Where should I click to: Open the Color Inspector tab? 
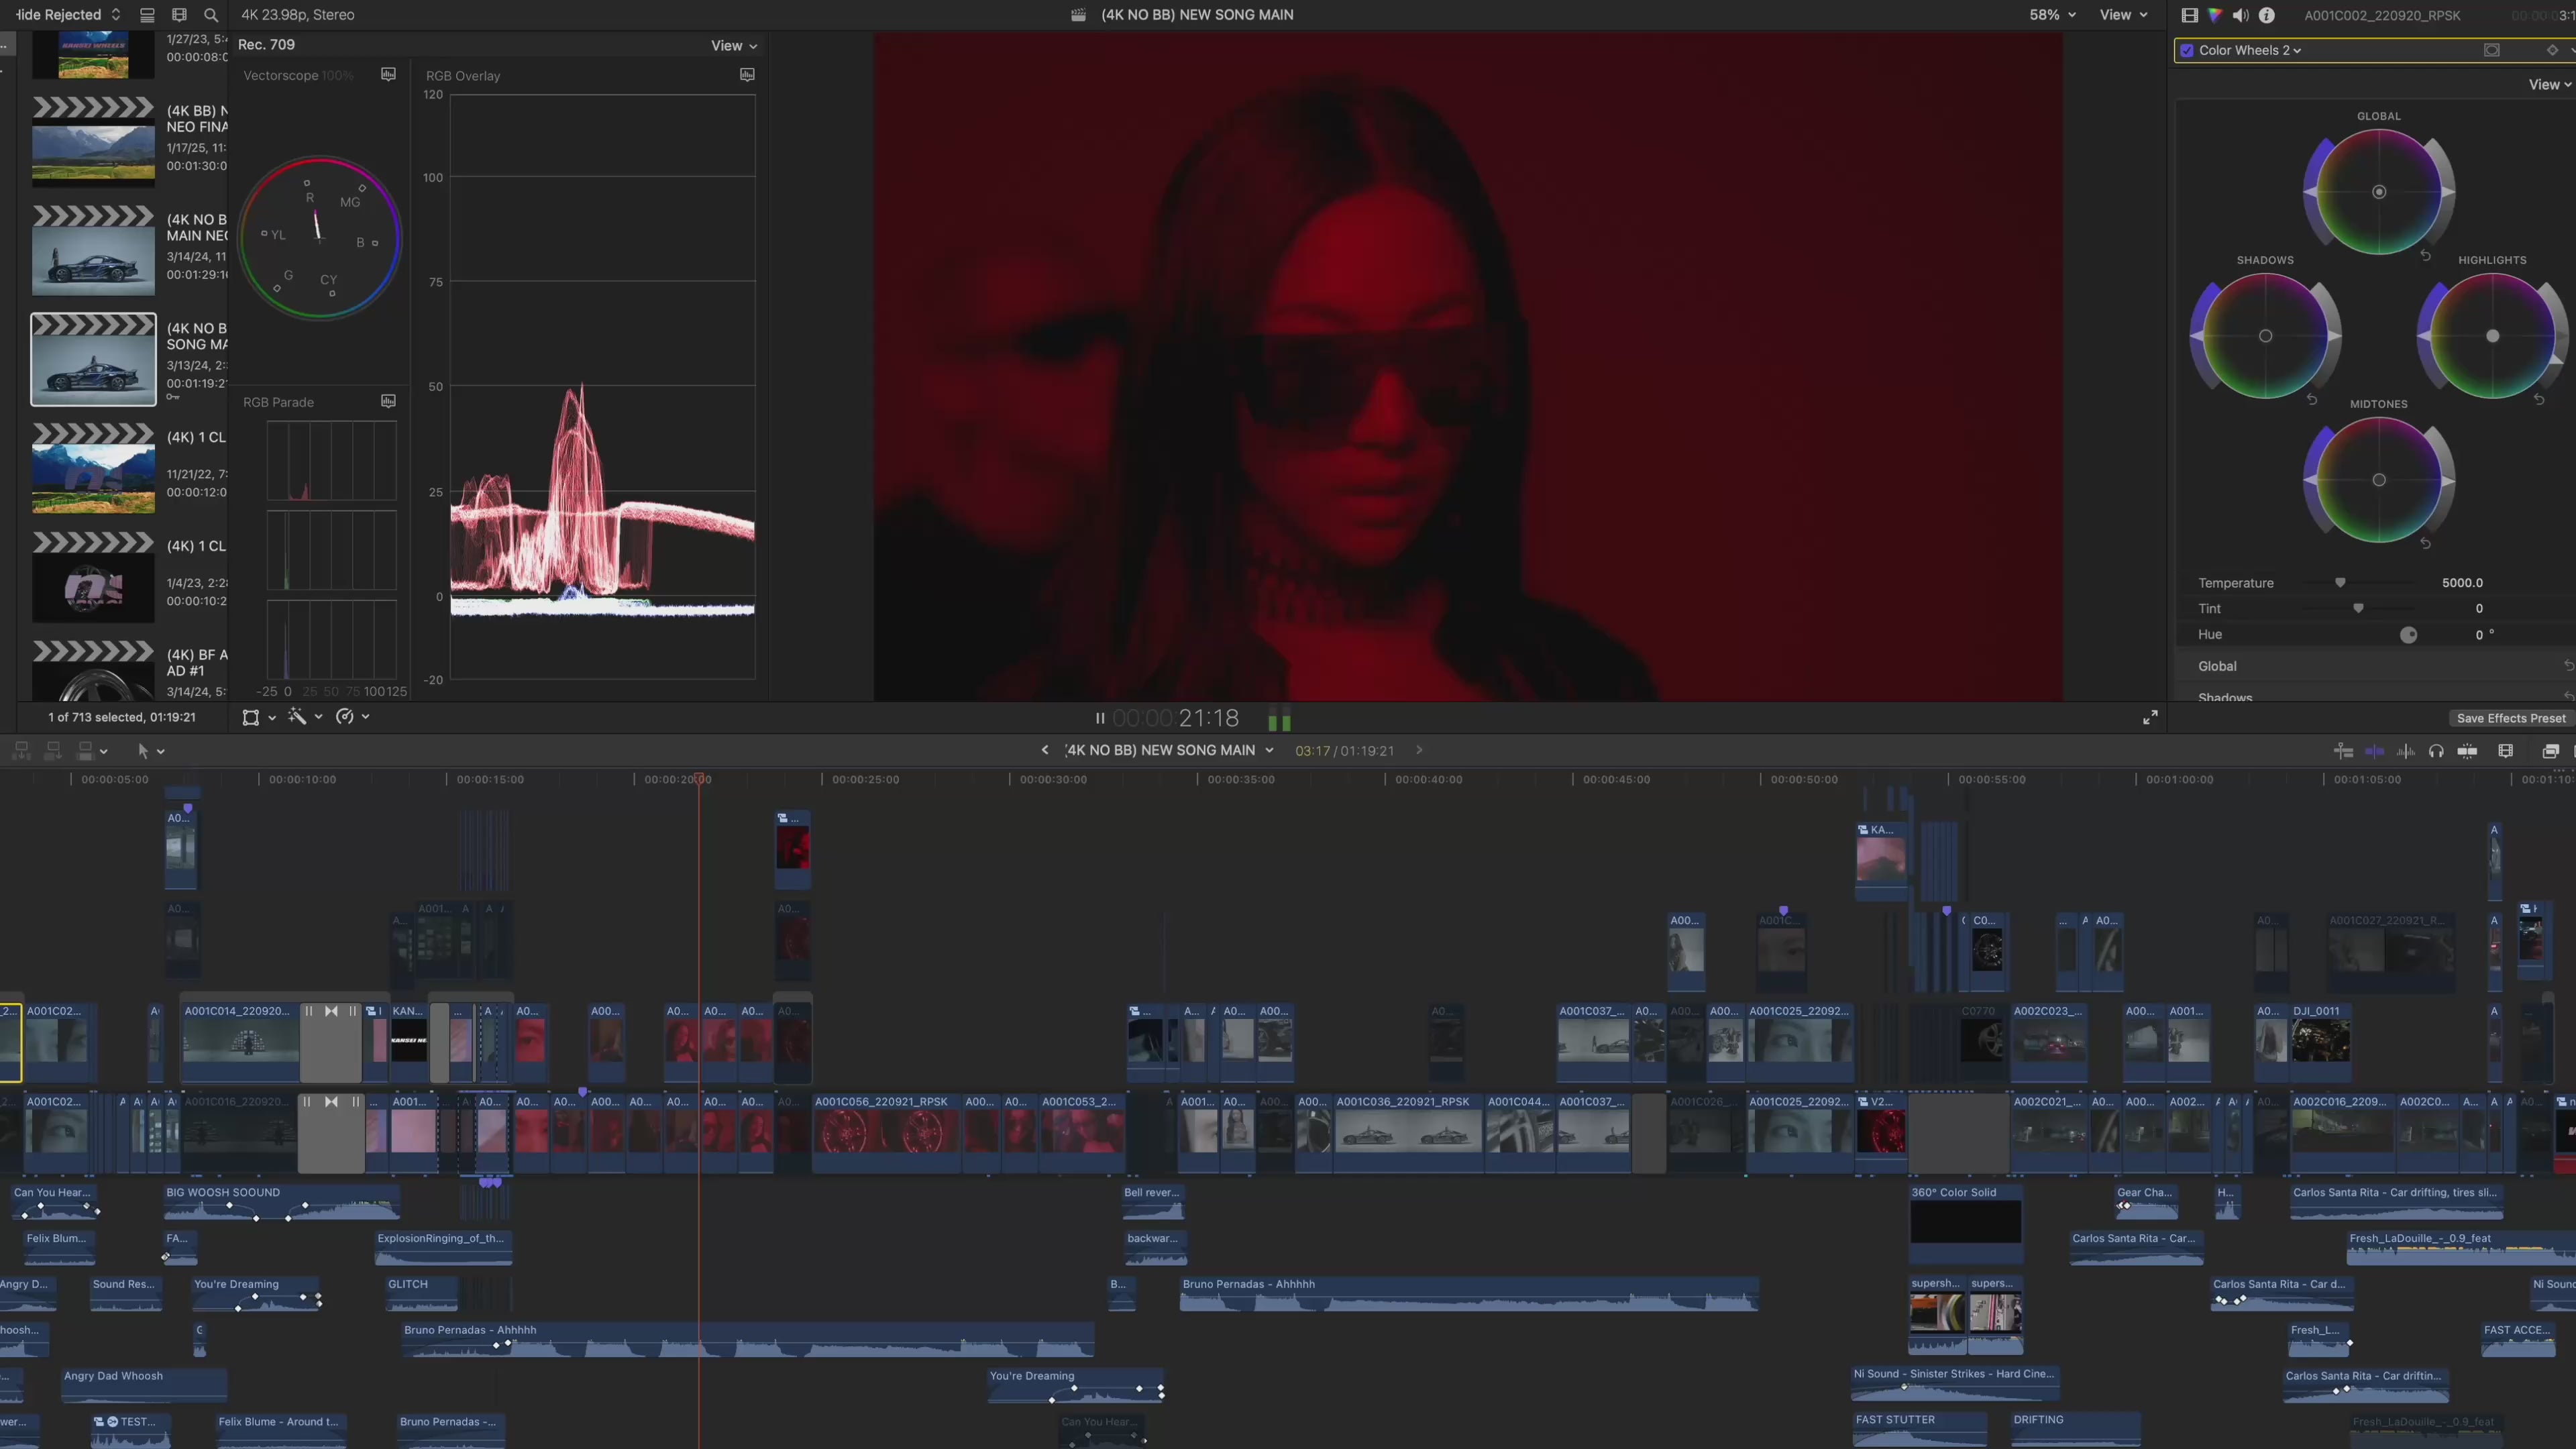click(2215, 15)
